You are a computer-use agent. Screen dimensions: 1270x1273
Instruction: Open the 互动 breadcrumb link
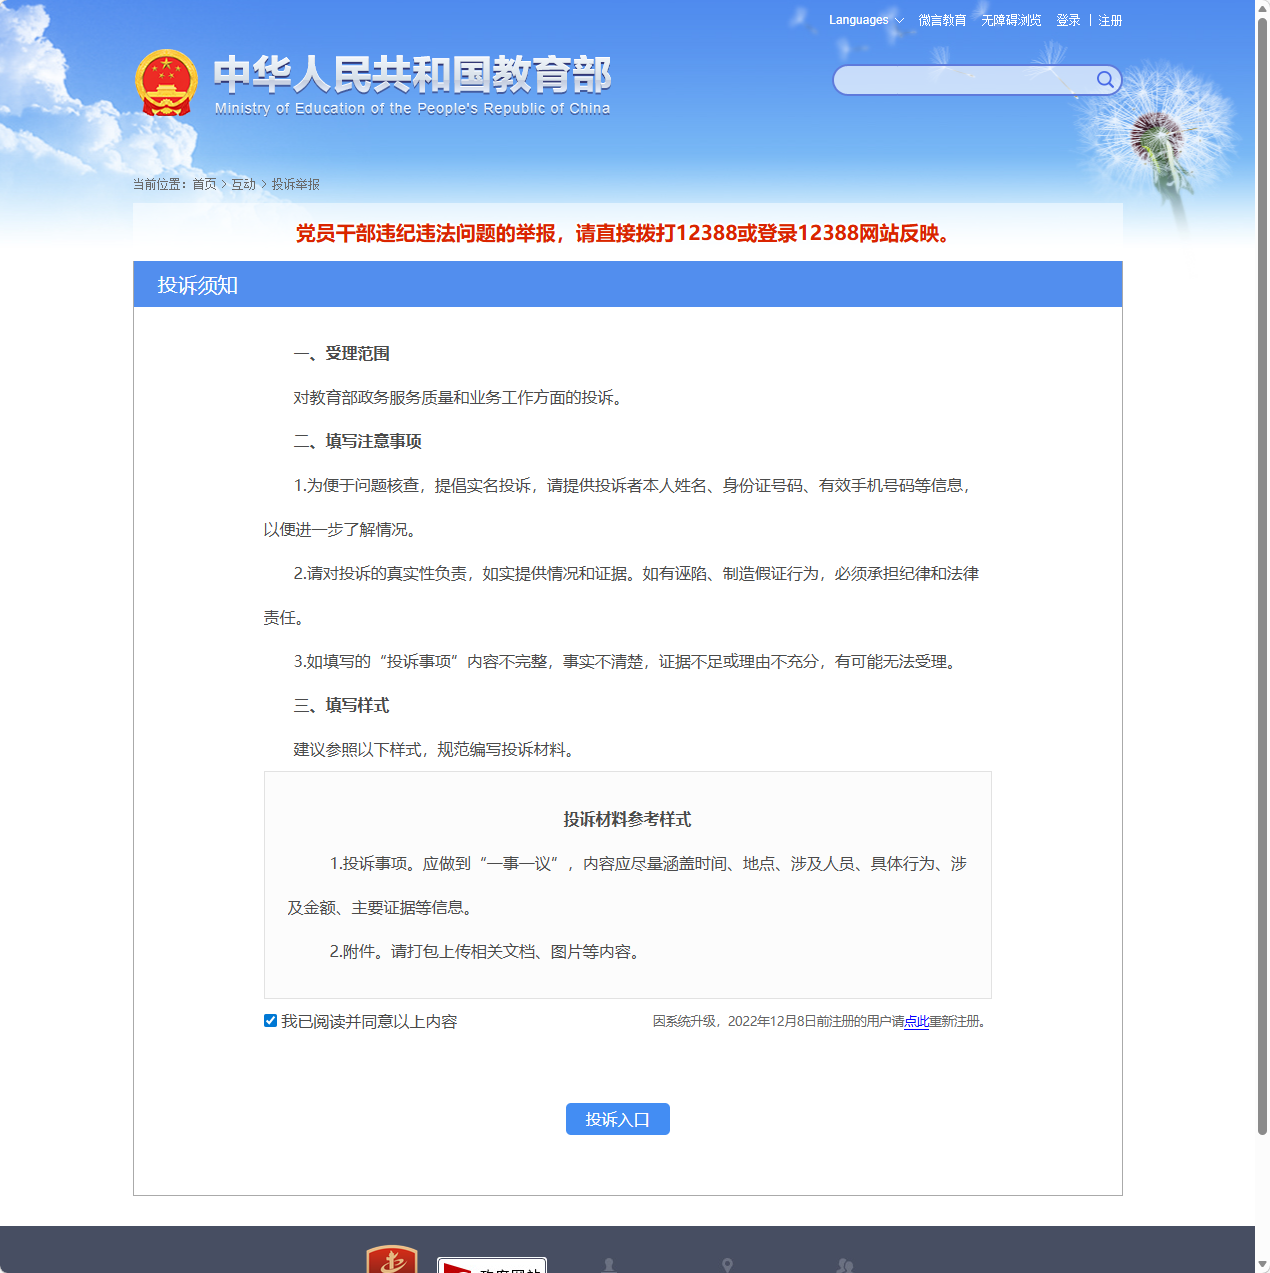[x=242, y=184]
